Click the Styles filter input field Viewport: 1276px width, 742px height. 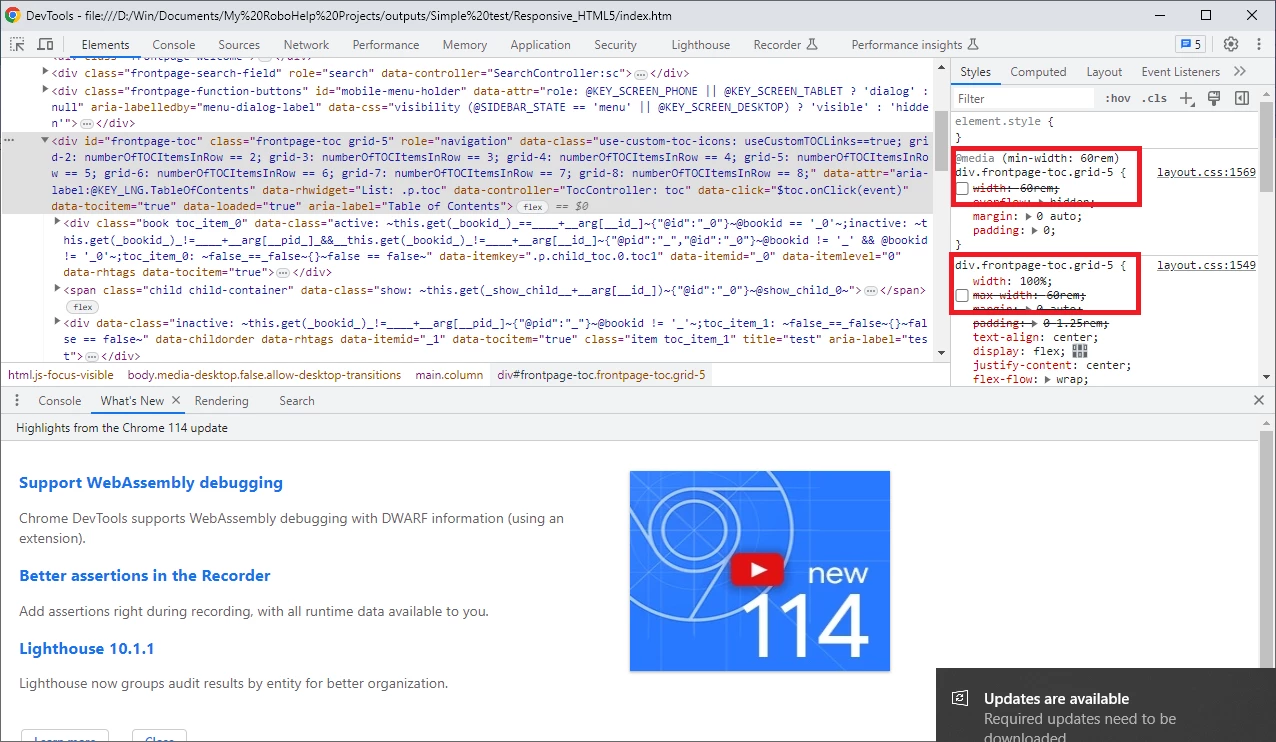(1023, 98)
